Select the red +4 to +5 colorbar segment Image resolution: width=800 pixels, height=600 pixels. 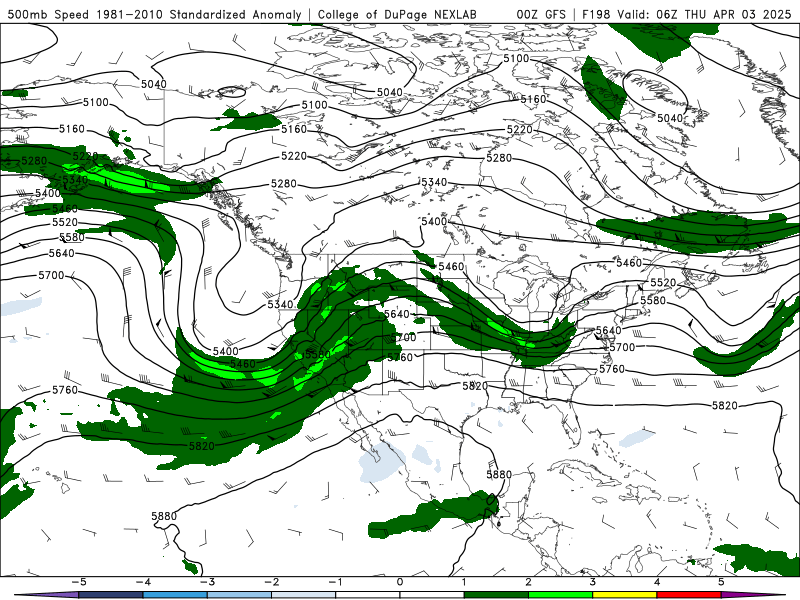[689, 595]
